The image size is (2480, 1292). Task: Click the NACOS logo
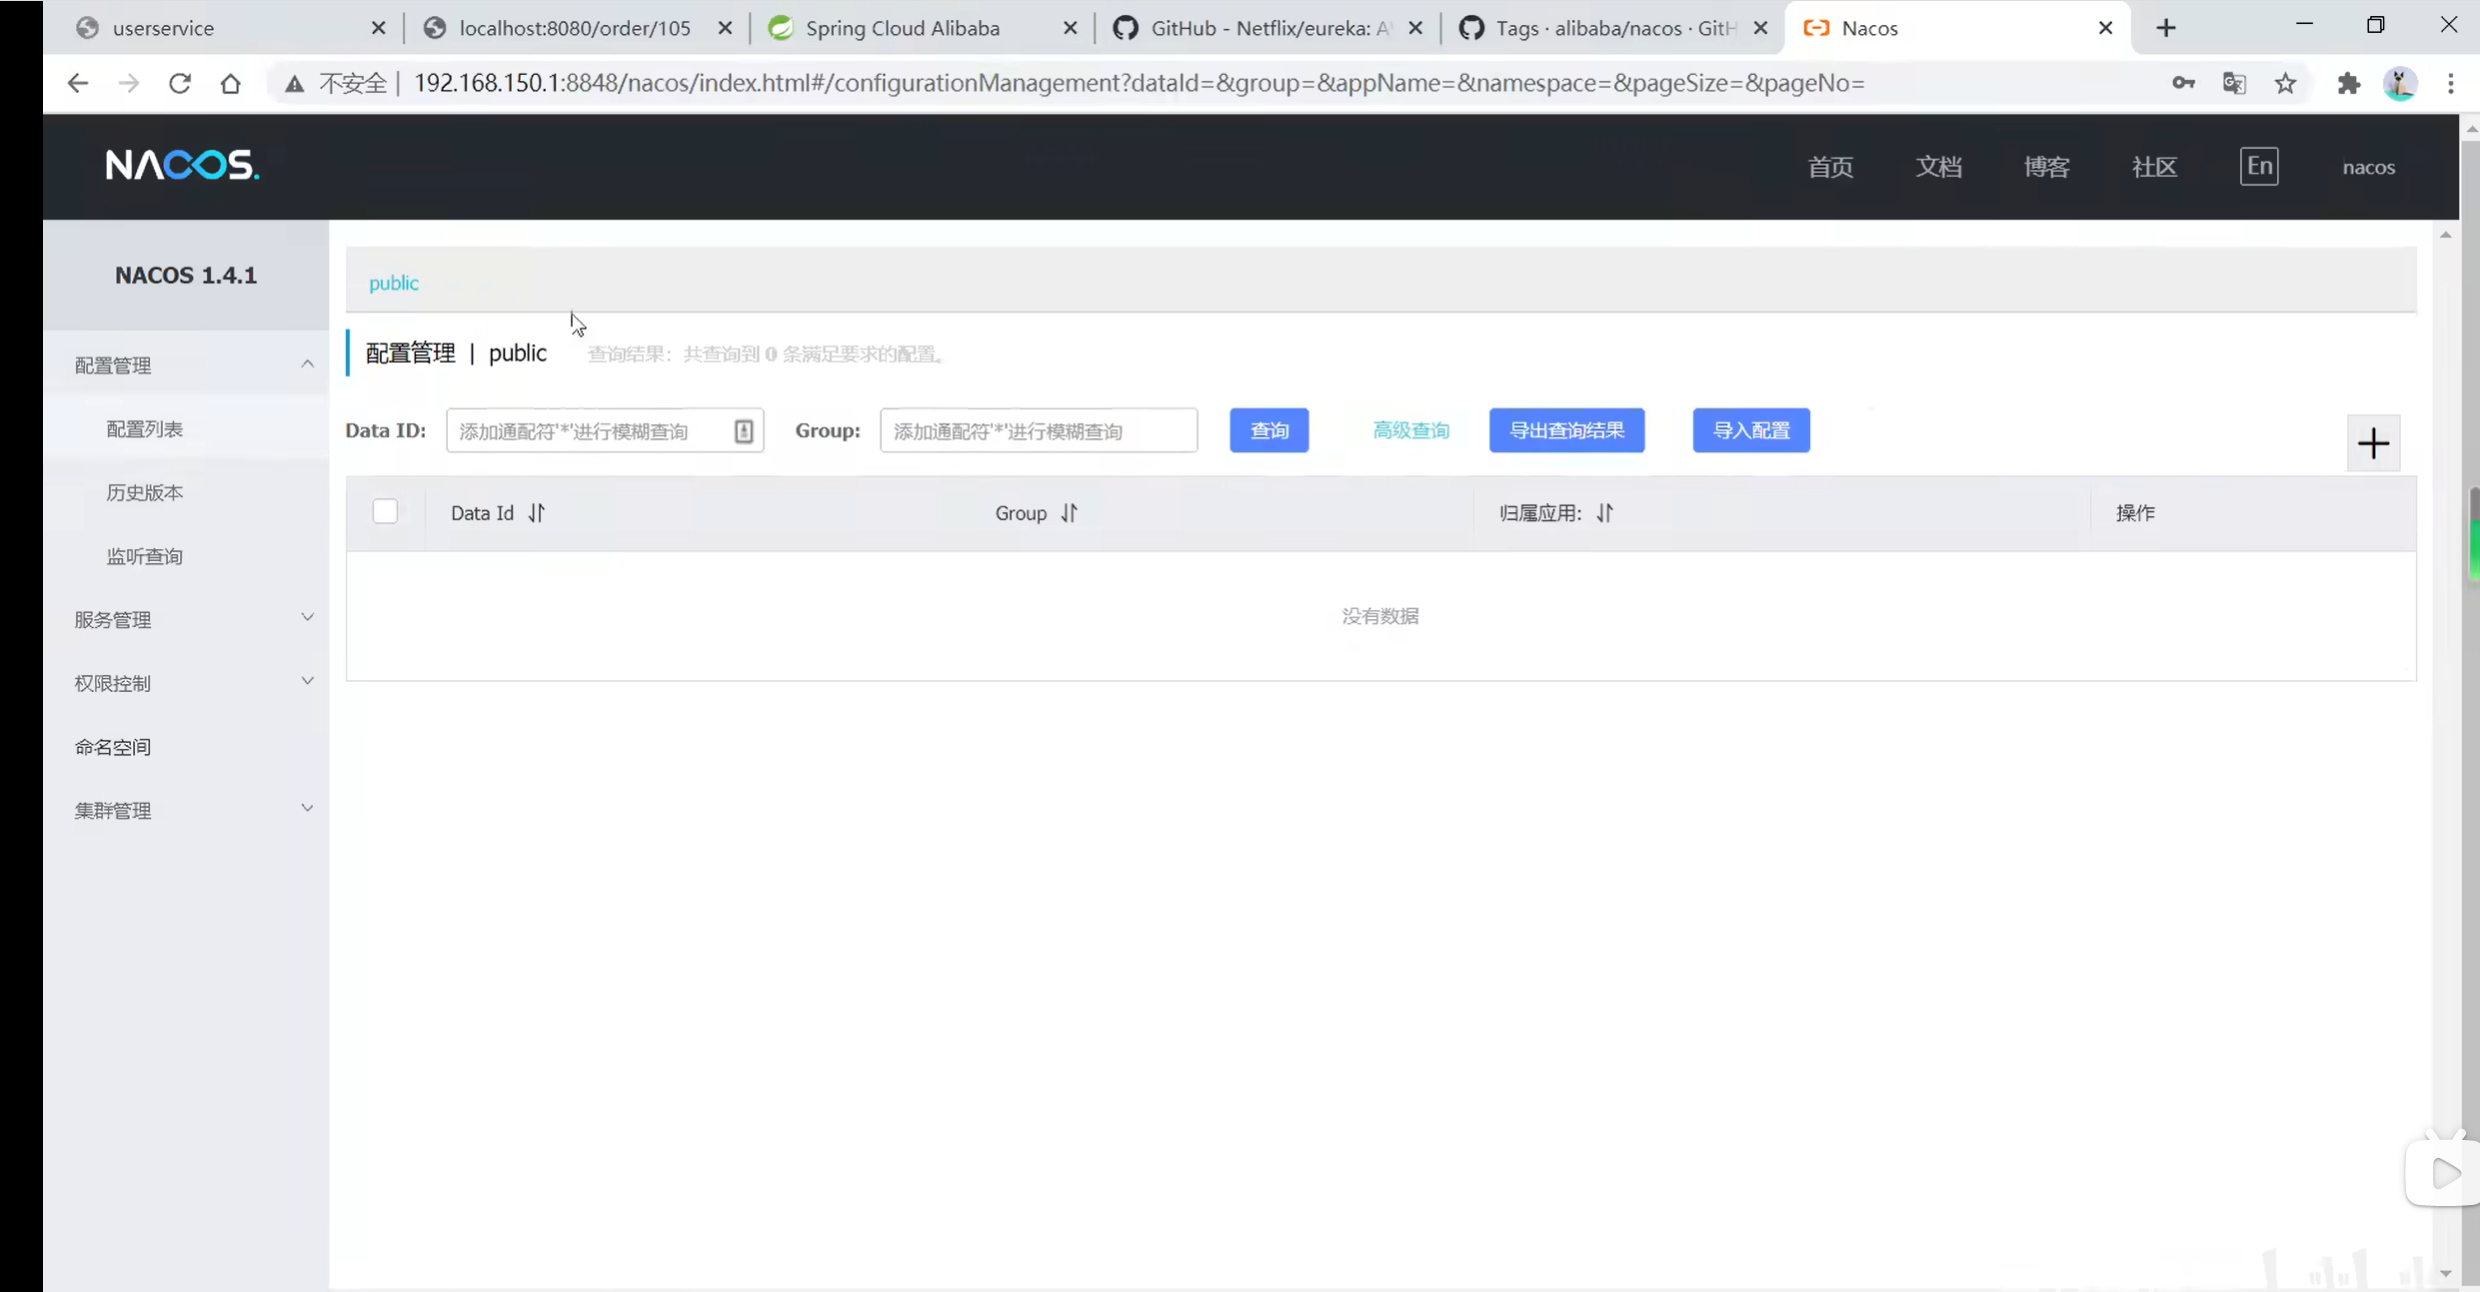[x=182, y=166]
